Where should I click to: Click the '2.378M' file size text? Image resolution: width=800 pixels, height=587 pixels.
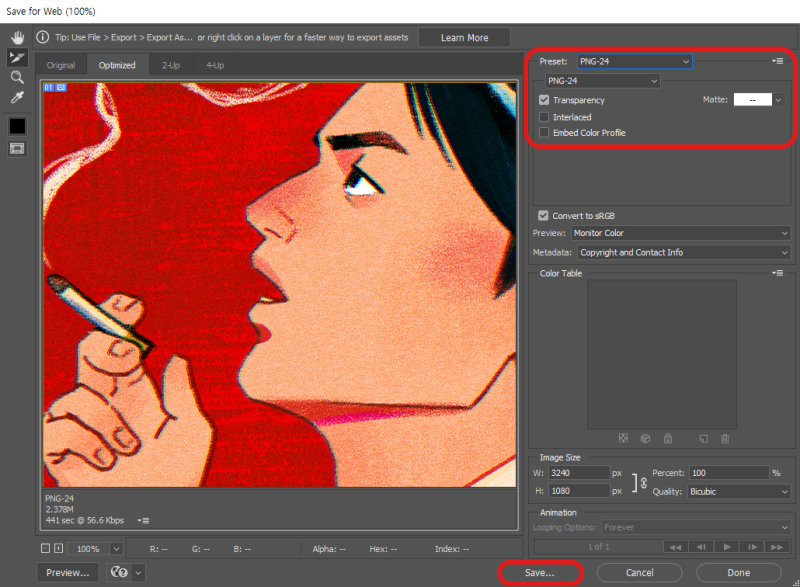60,509
